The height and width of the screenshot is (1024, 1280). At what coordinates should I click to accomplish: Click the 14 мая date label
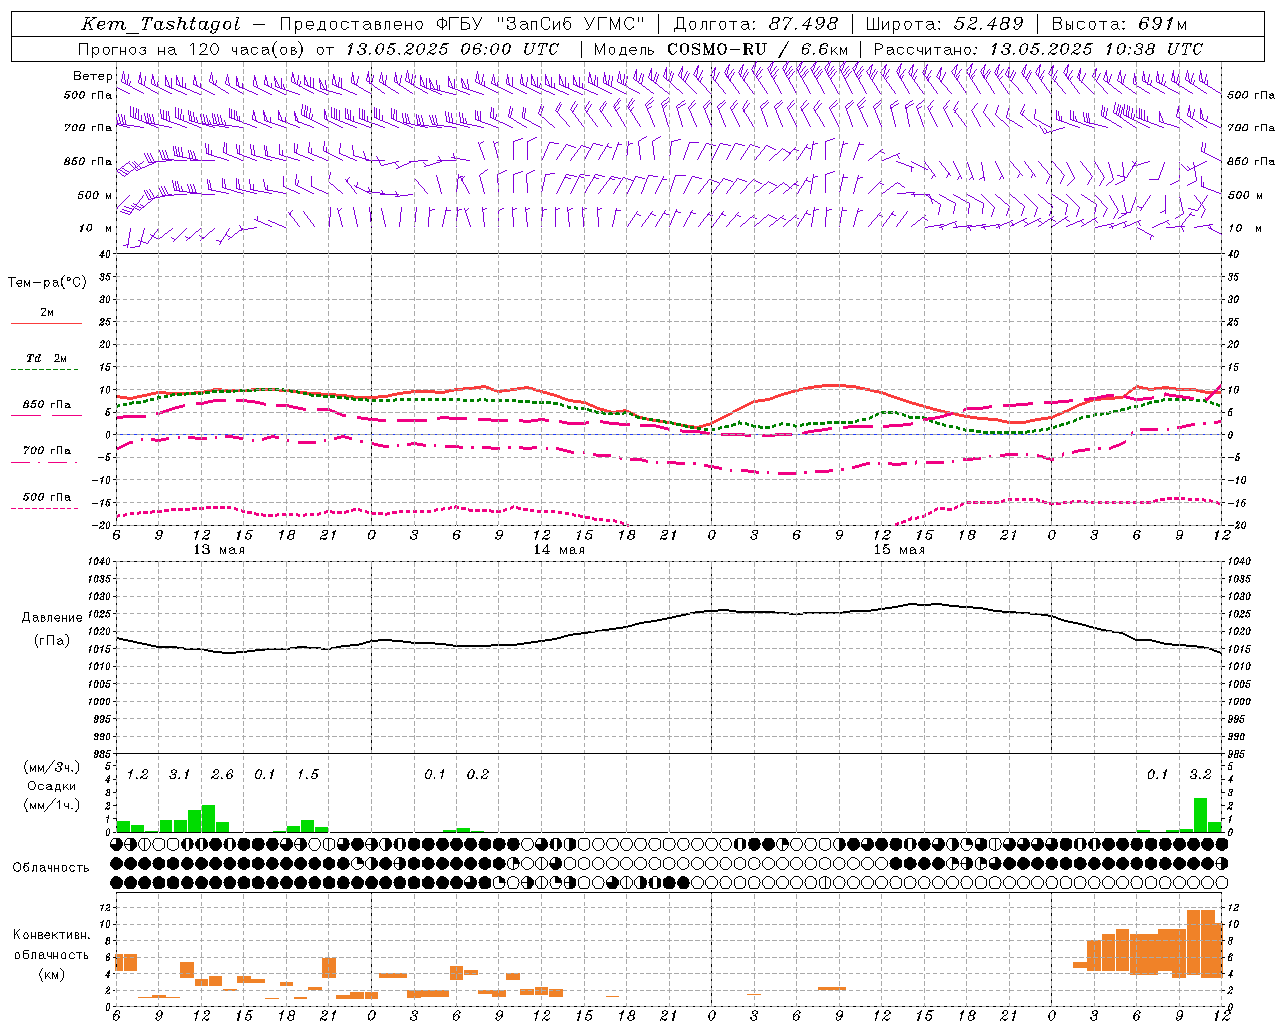point(559,550)
